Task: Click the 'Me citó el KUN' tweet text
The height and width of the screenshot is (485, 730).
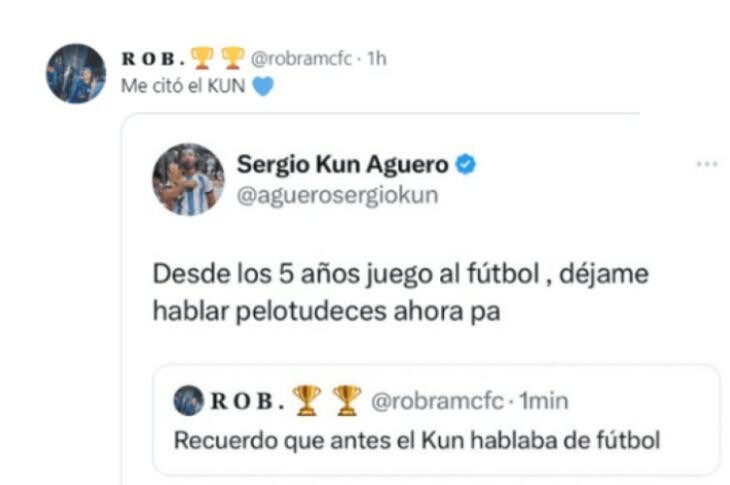Action: click(183, 86)
